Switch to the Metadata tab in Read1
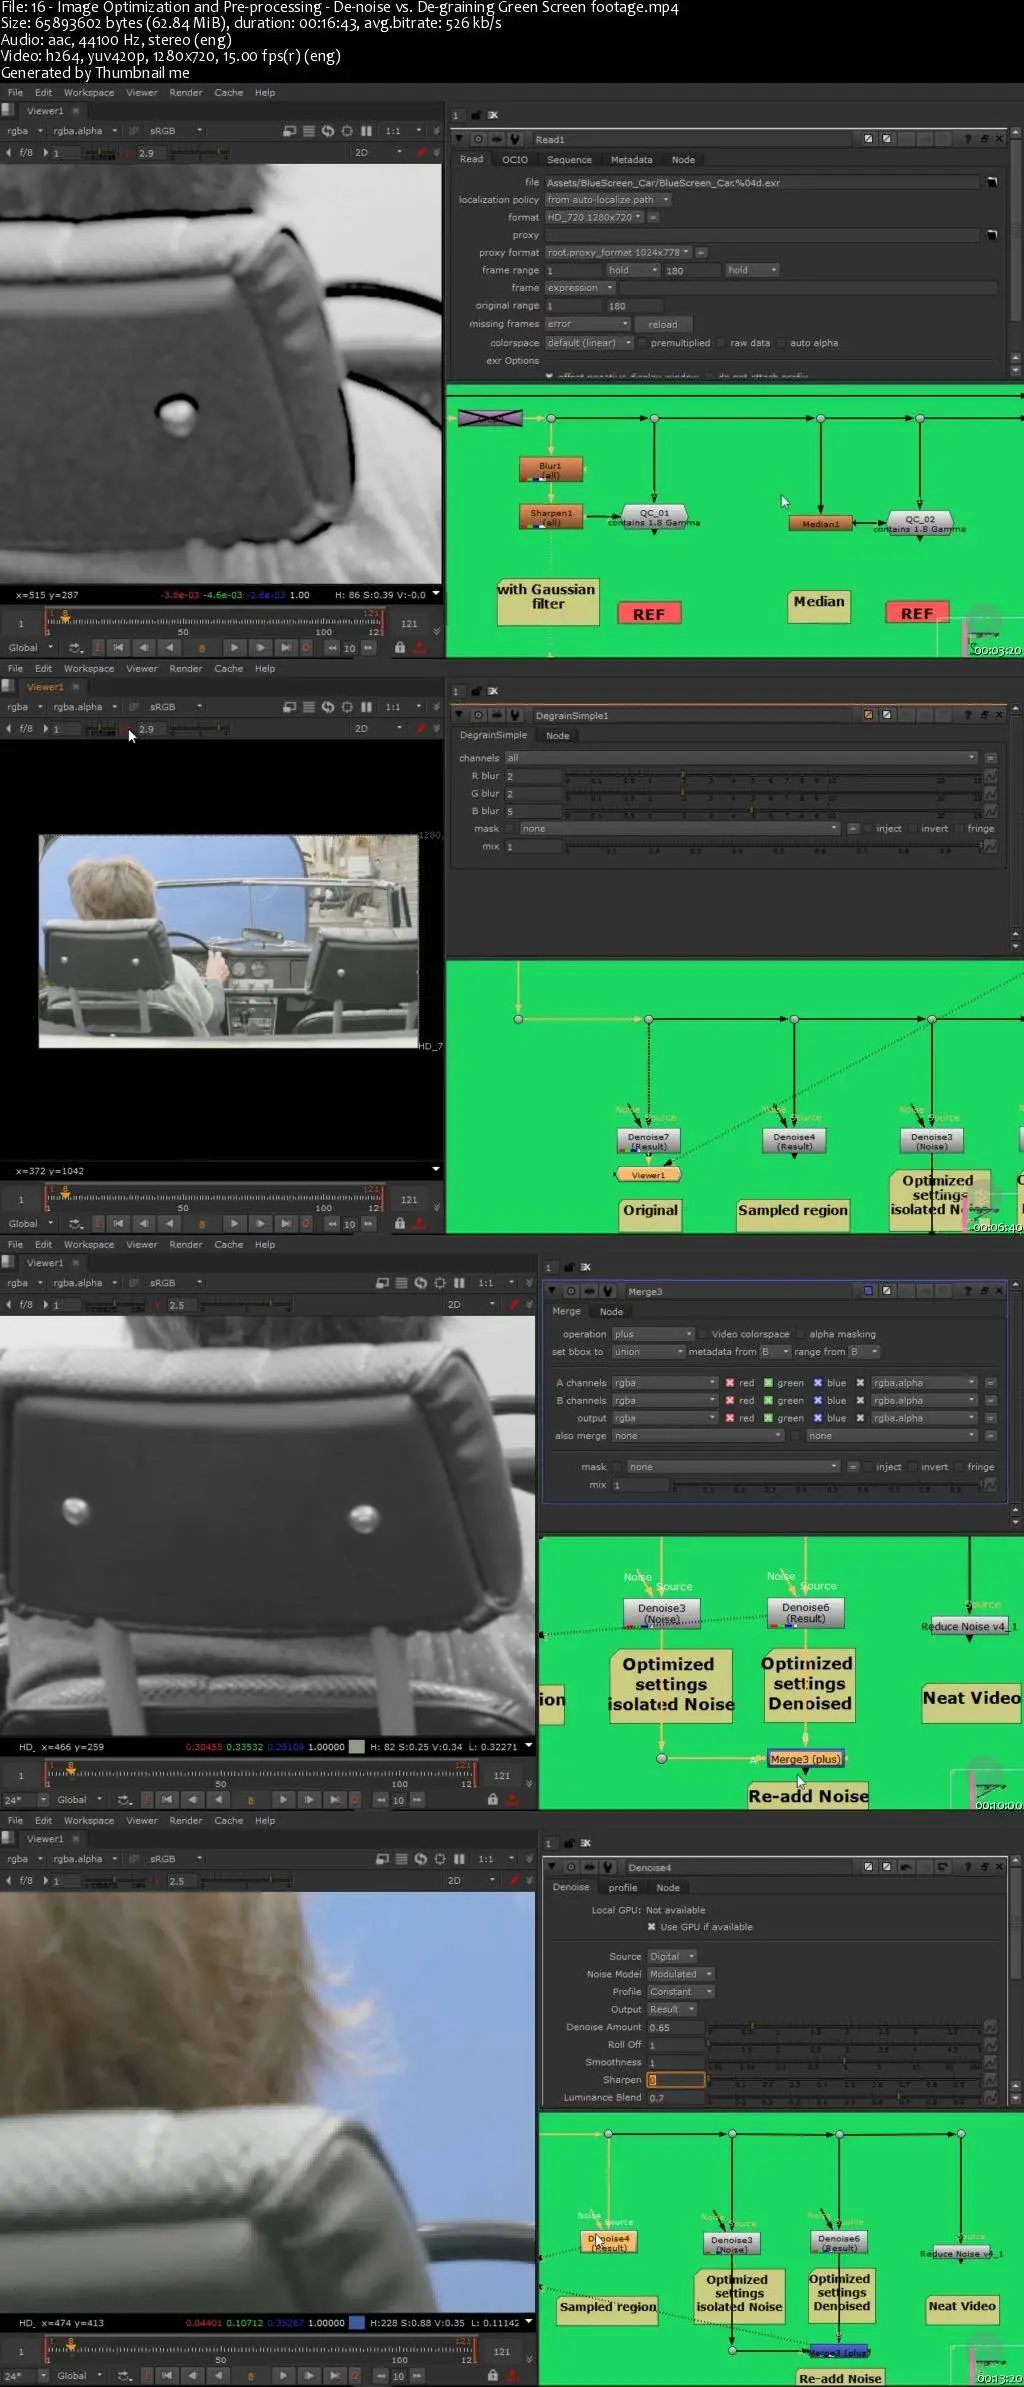Viewport: 1024px width, 2387px height. click(631, 160)
